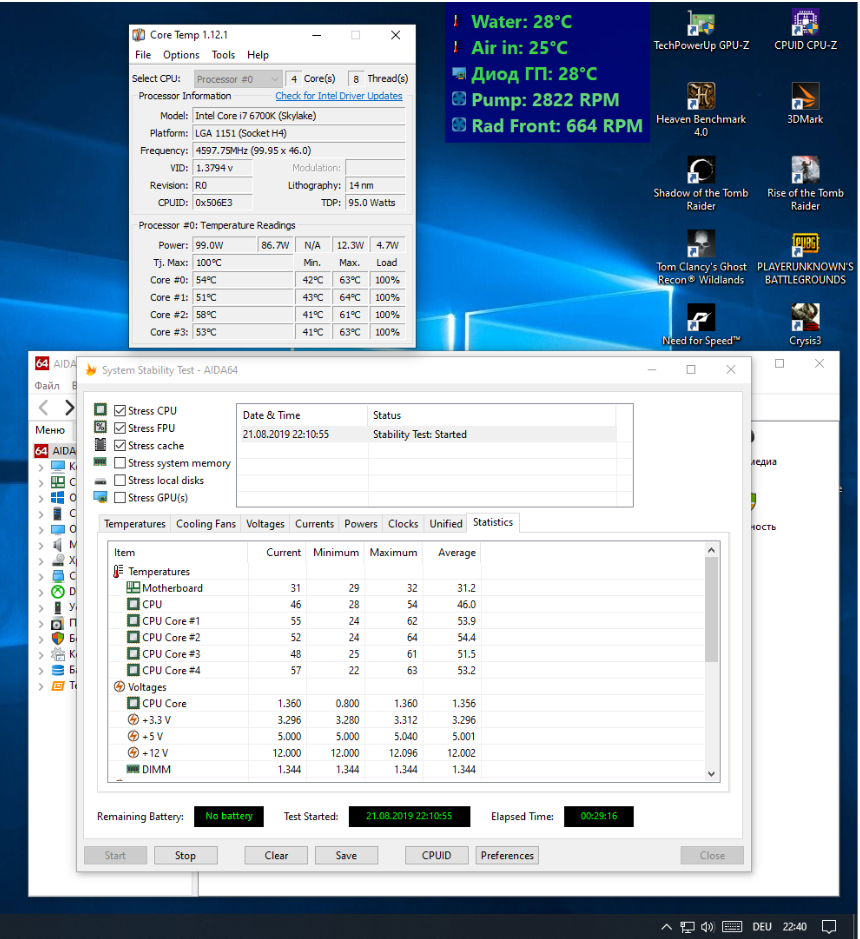860x939 pixels.
Task: Enable Stress GPU(s) checkbox
Action: (x=120, y=497)
